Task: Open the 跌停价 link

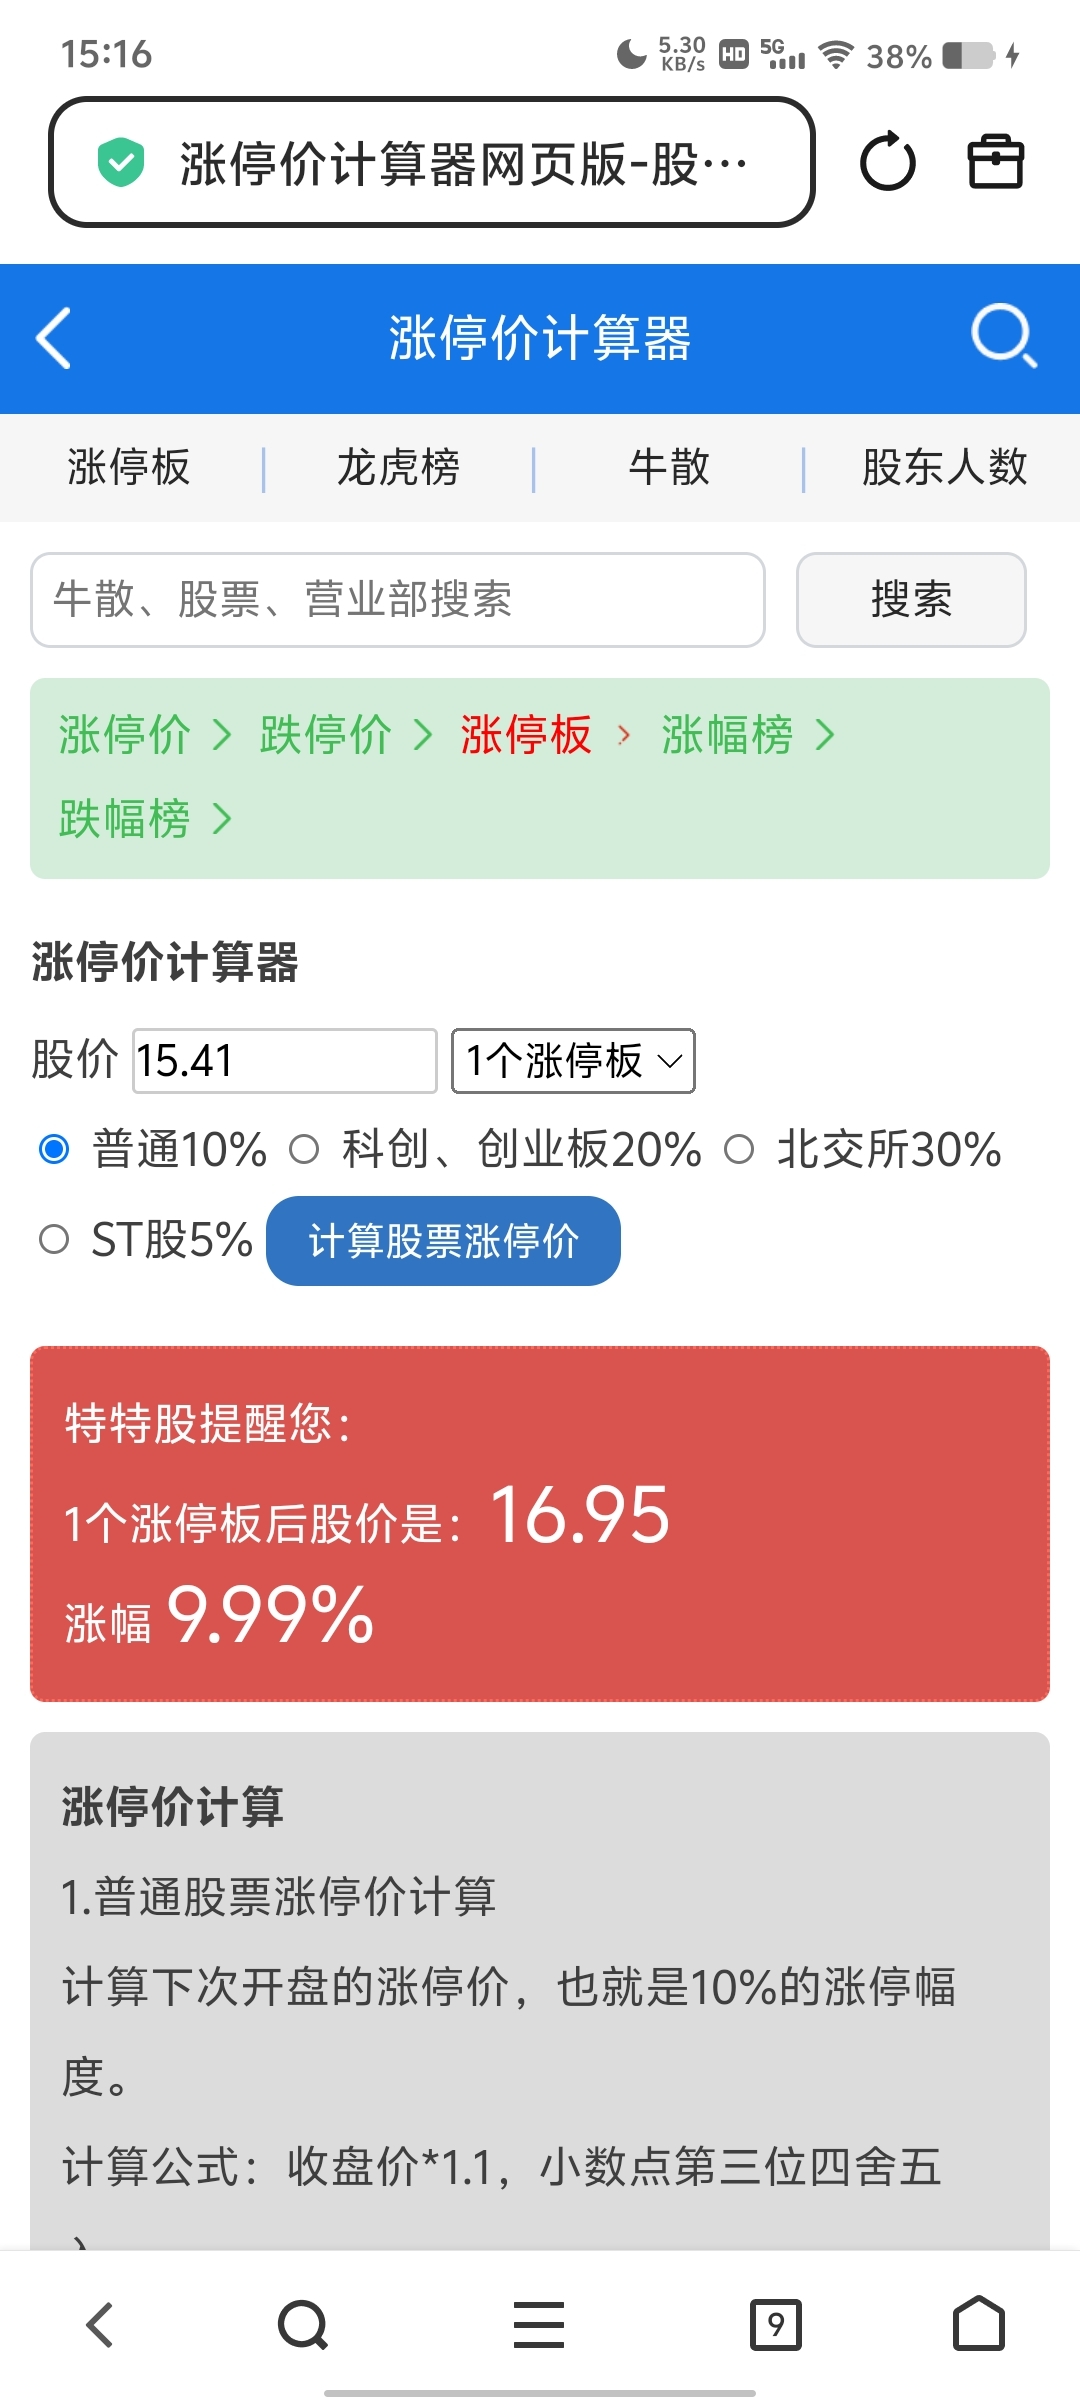Action: pyautogui.click(x=326, y=735)
